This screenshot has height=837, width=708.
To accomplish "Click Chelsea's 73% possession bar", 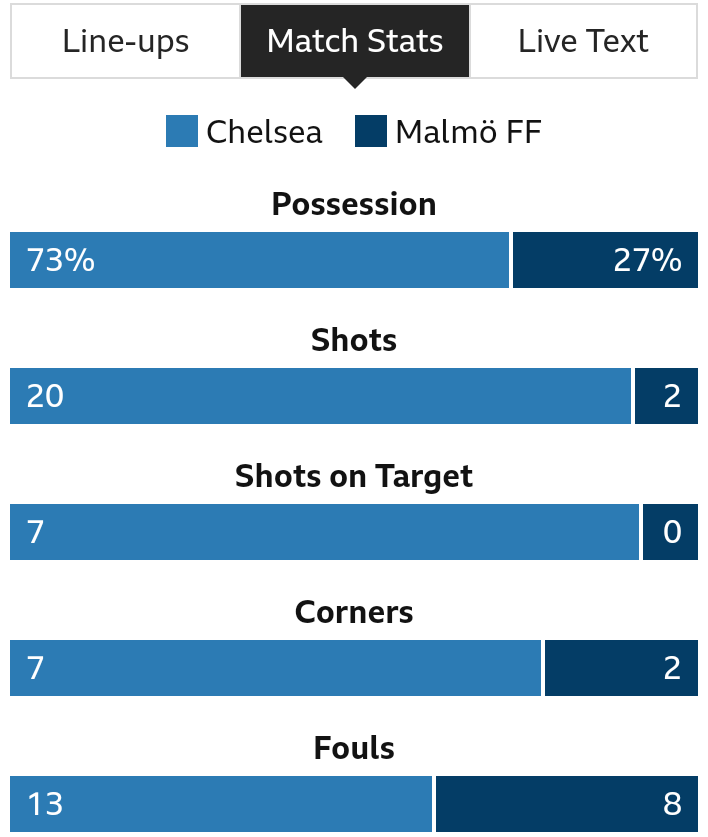I will pos(259,260).
